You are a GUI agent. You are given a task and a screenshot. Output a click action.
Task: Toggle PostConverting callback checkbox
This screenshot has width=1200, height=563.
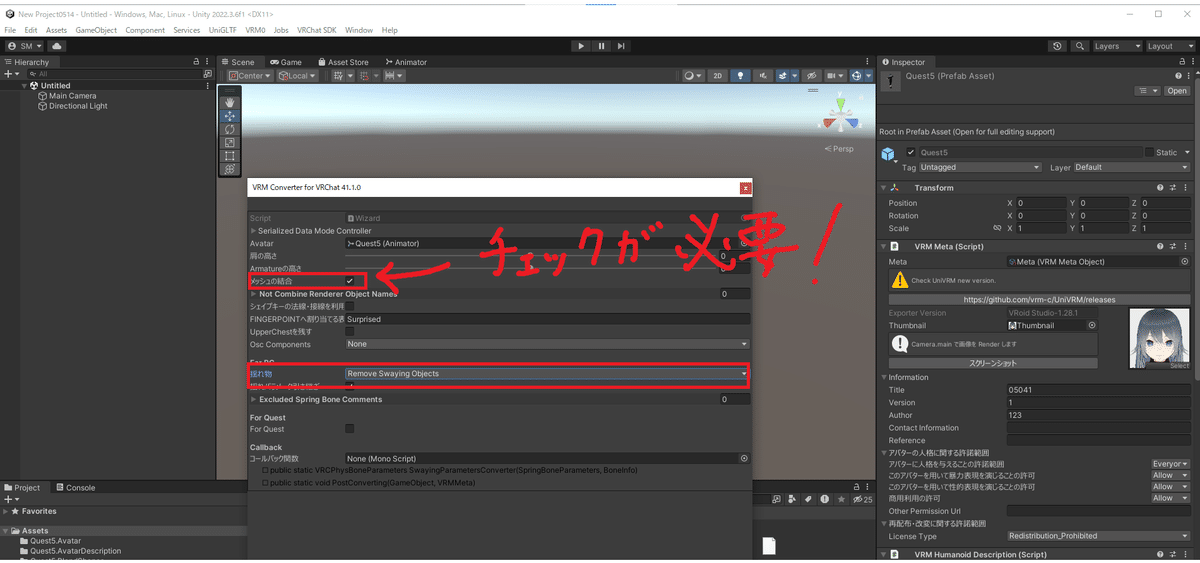pos(265,482)
